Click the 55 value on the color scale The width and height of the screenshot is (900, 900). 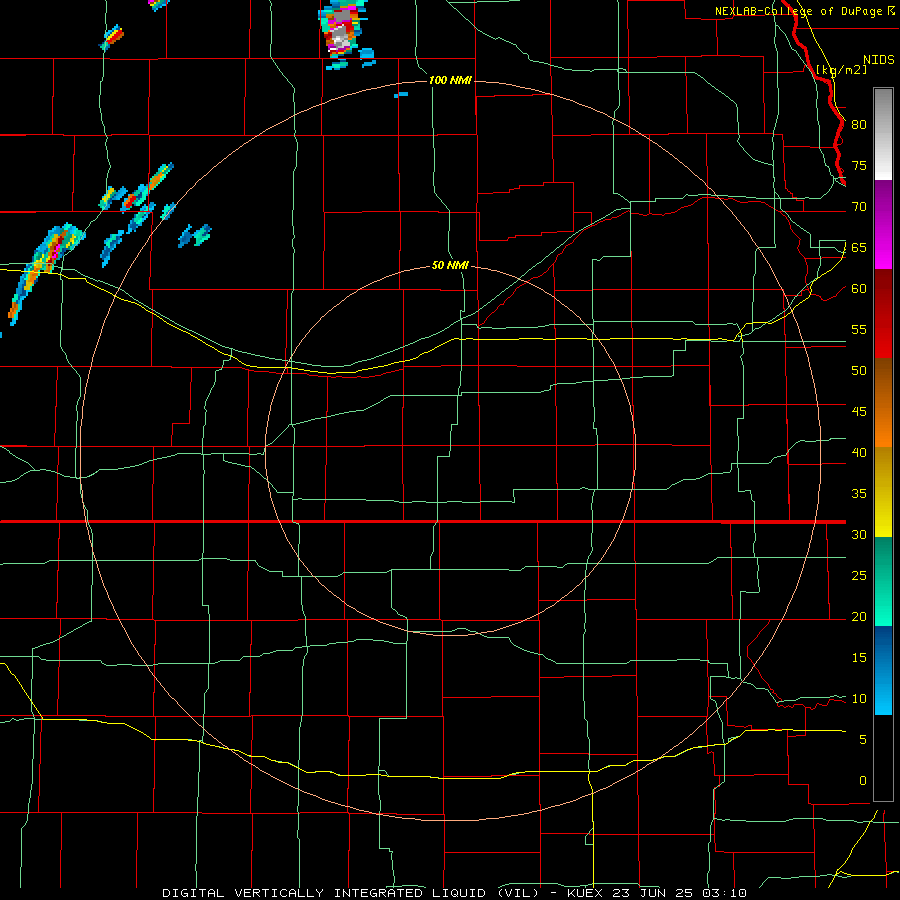859,329
